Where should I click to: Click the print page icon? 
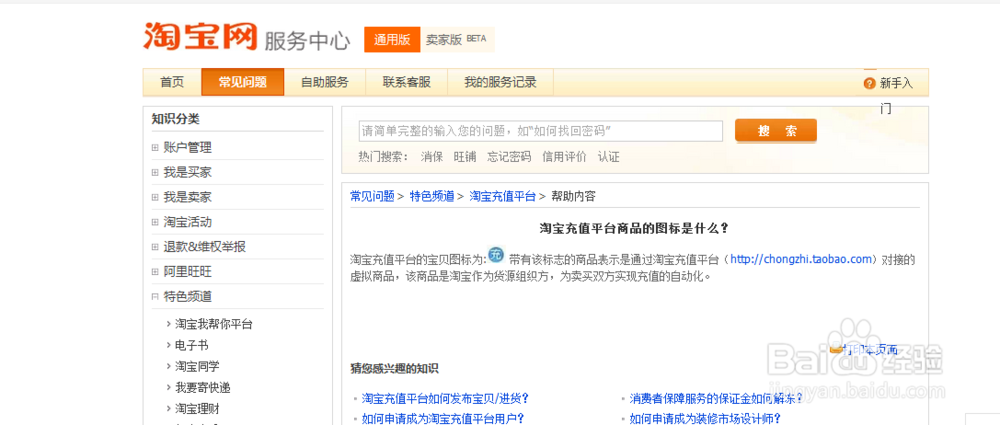coord(836,349)
